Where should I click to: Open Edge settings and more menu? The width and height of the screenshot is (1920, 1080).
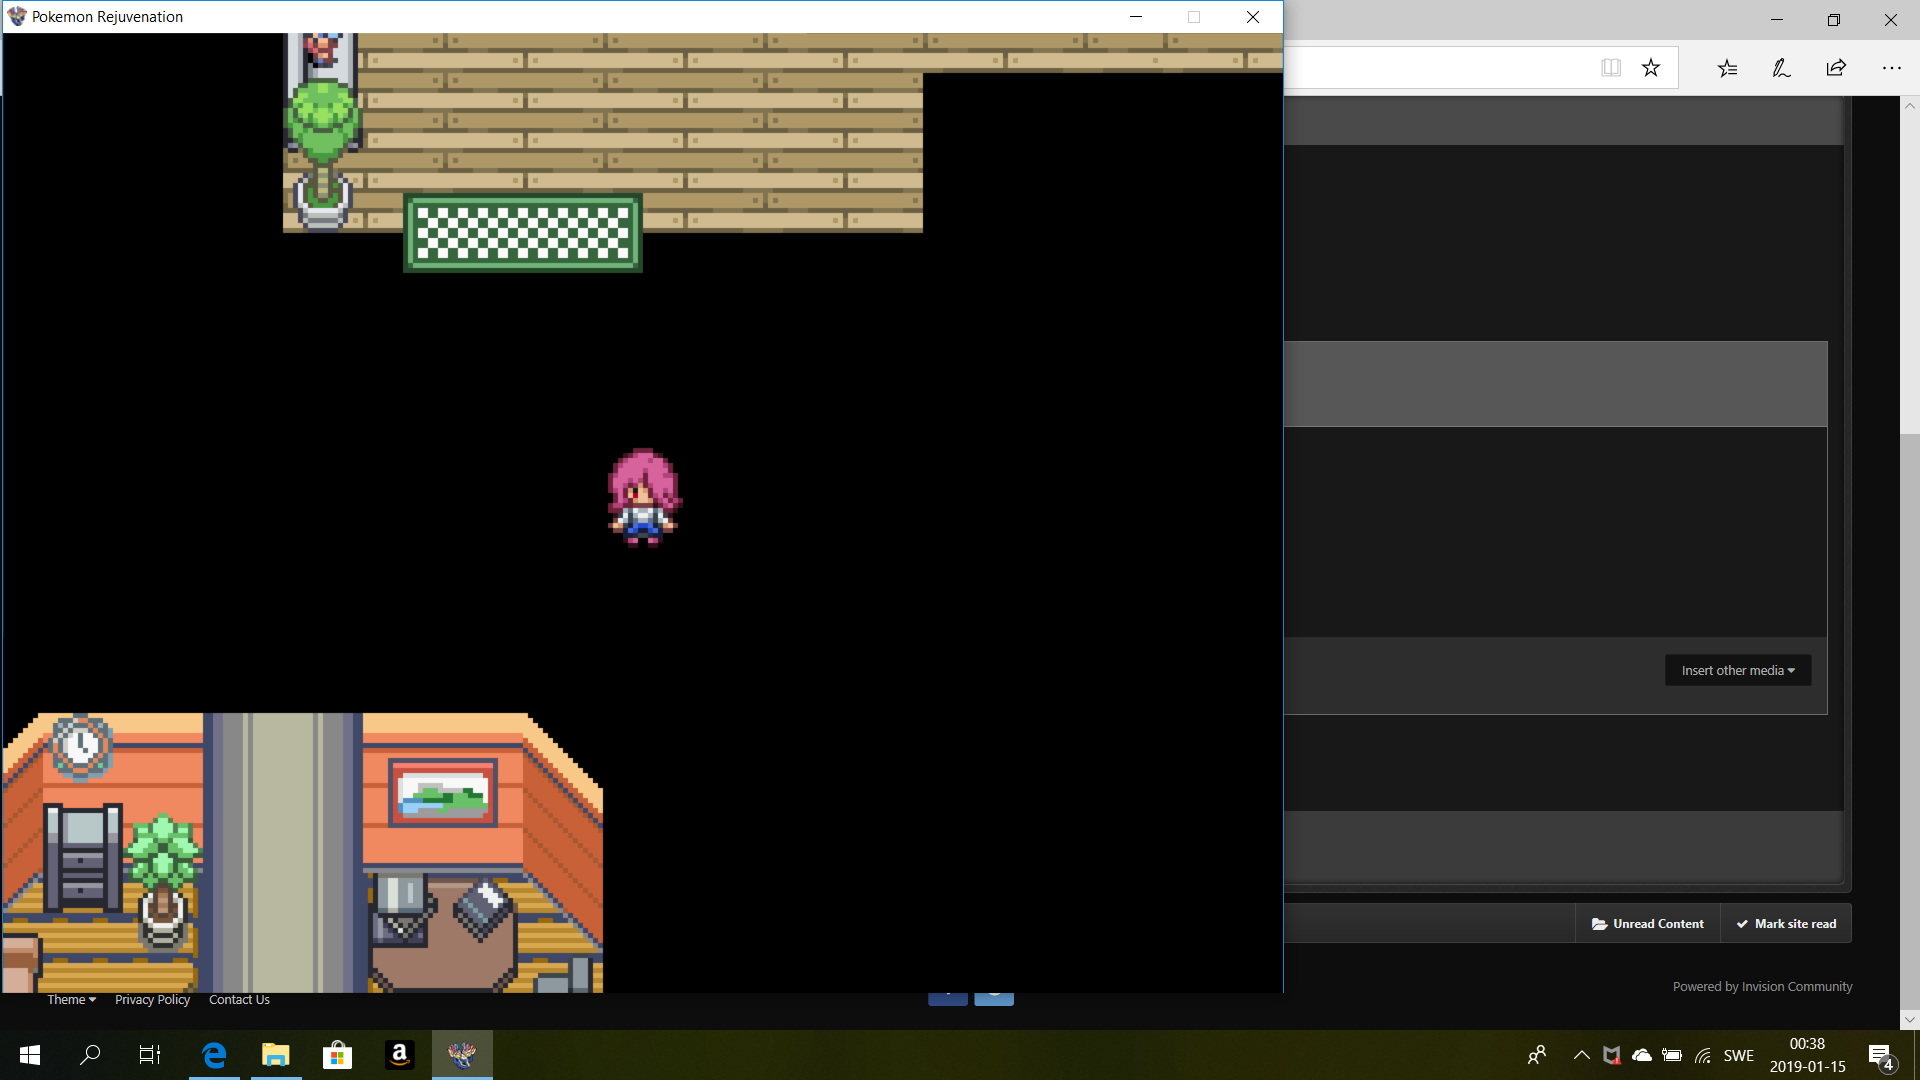click(1891, 68)
